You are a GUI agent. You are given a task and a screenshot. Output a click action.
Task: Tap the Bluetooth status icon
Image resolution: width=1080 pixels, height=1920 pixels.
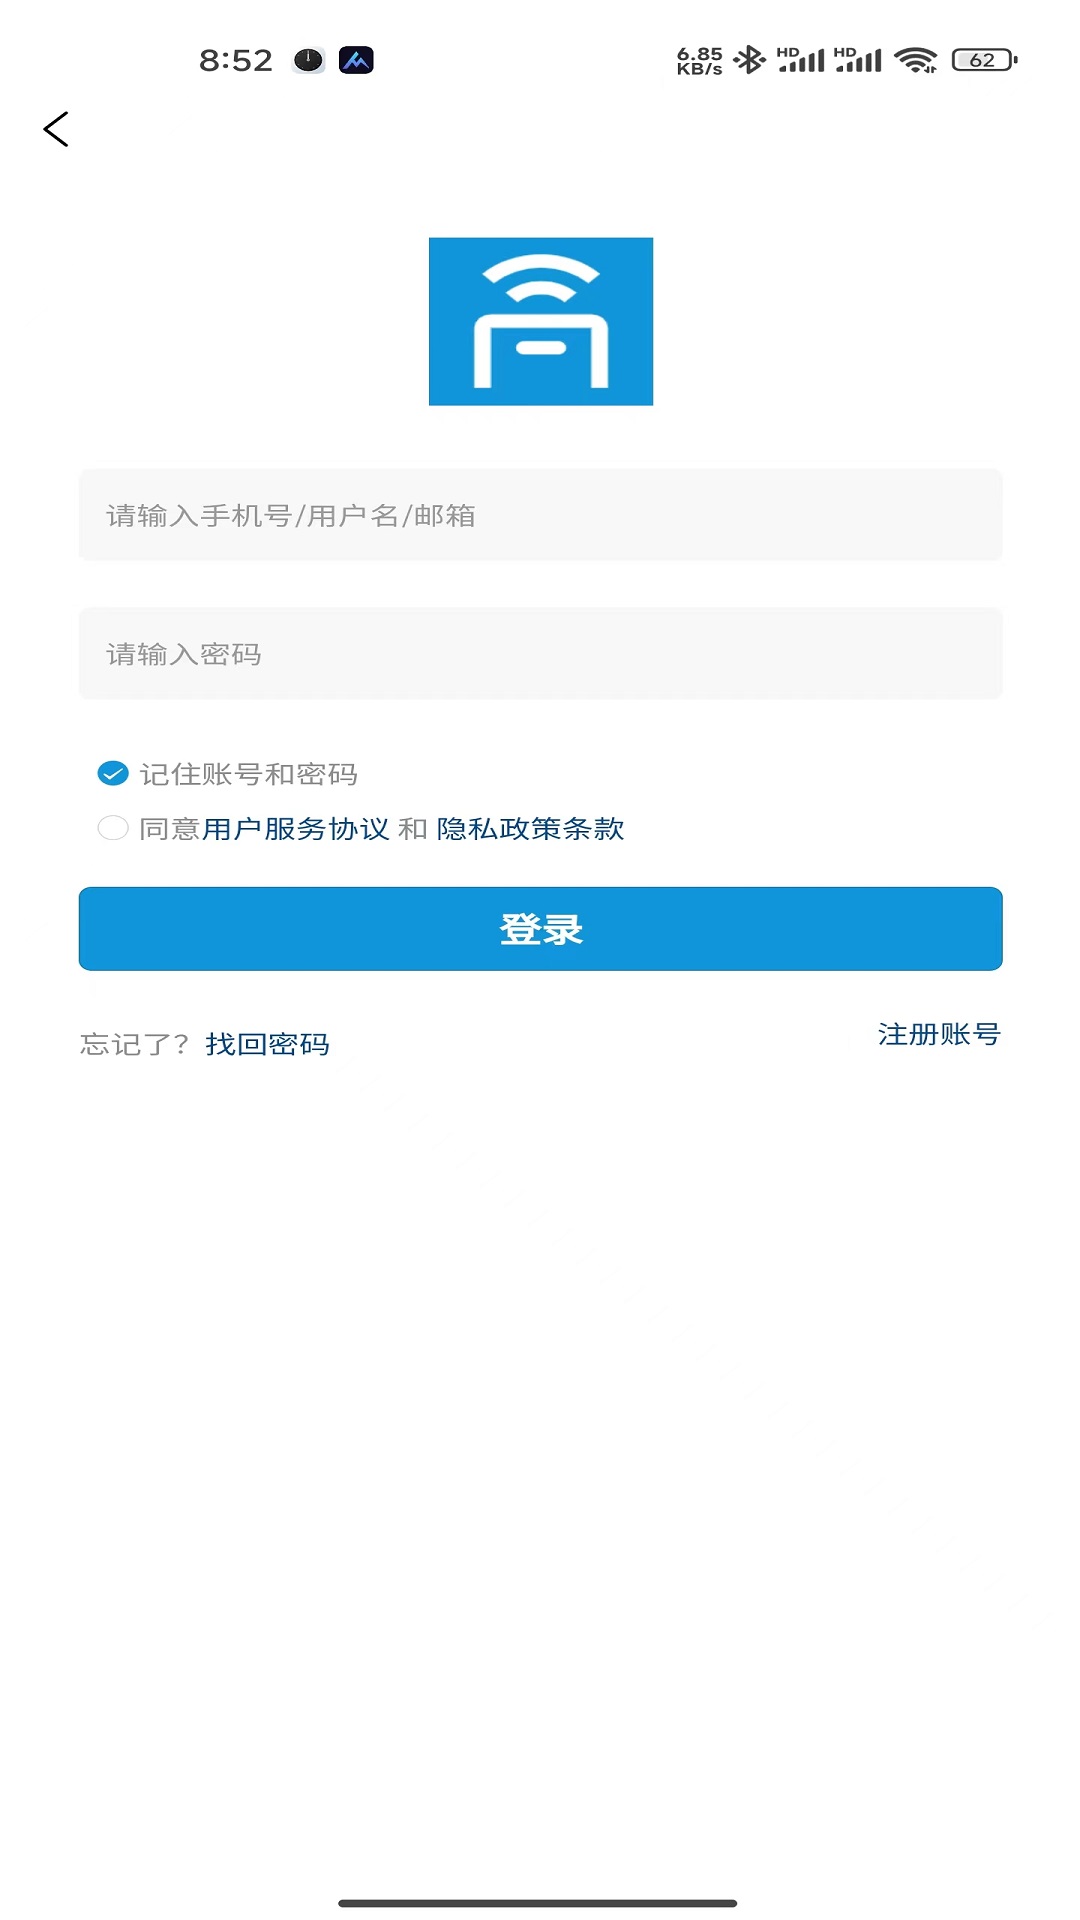[x=749, y=60]
